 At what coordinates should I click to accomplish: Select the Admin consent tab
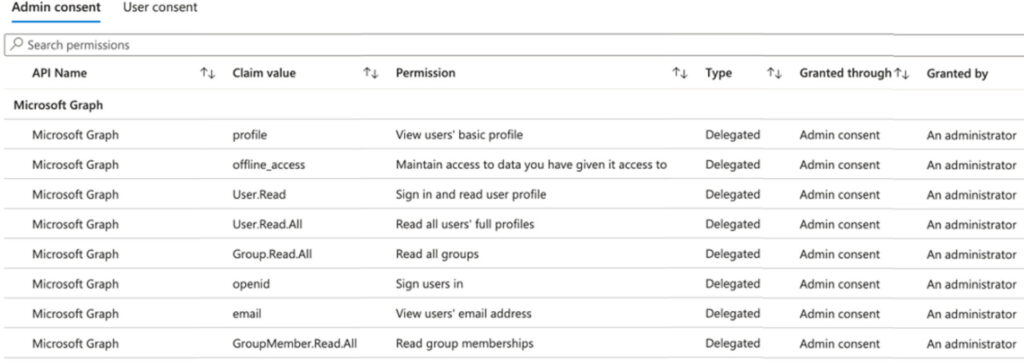click(x=56, y=8)
